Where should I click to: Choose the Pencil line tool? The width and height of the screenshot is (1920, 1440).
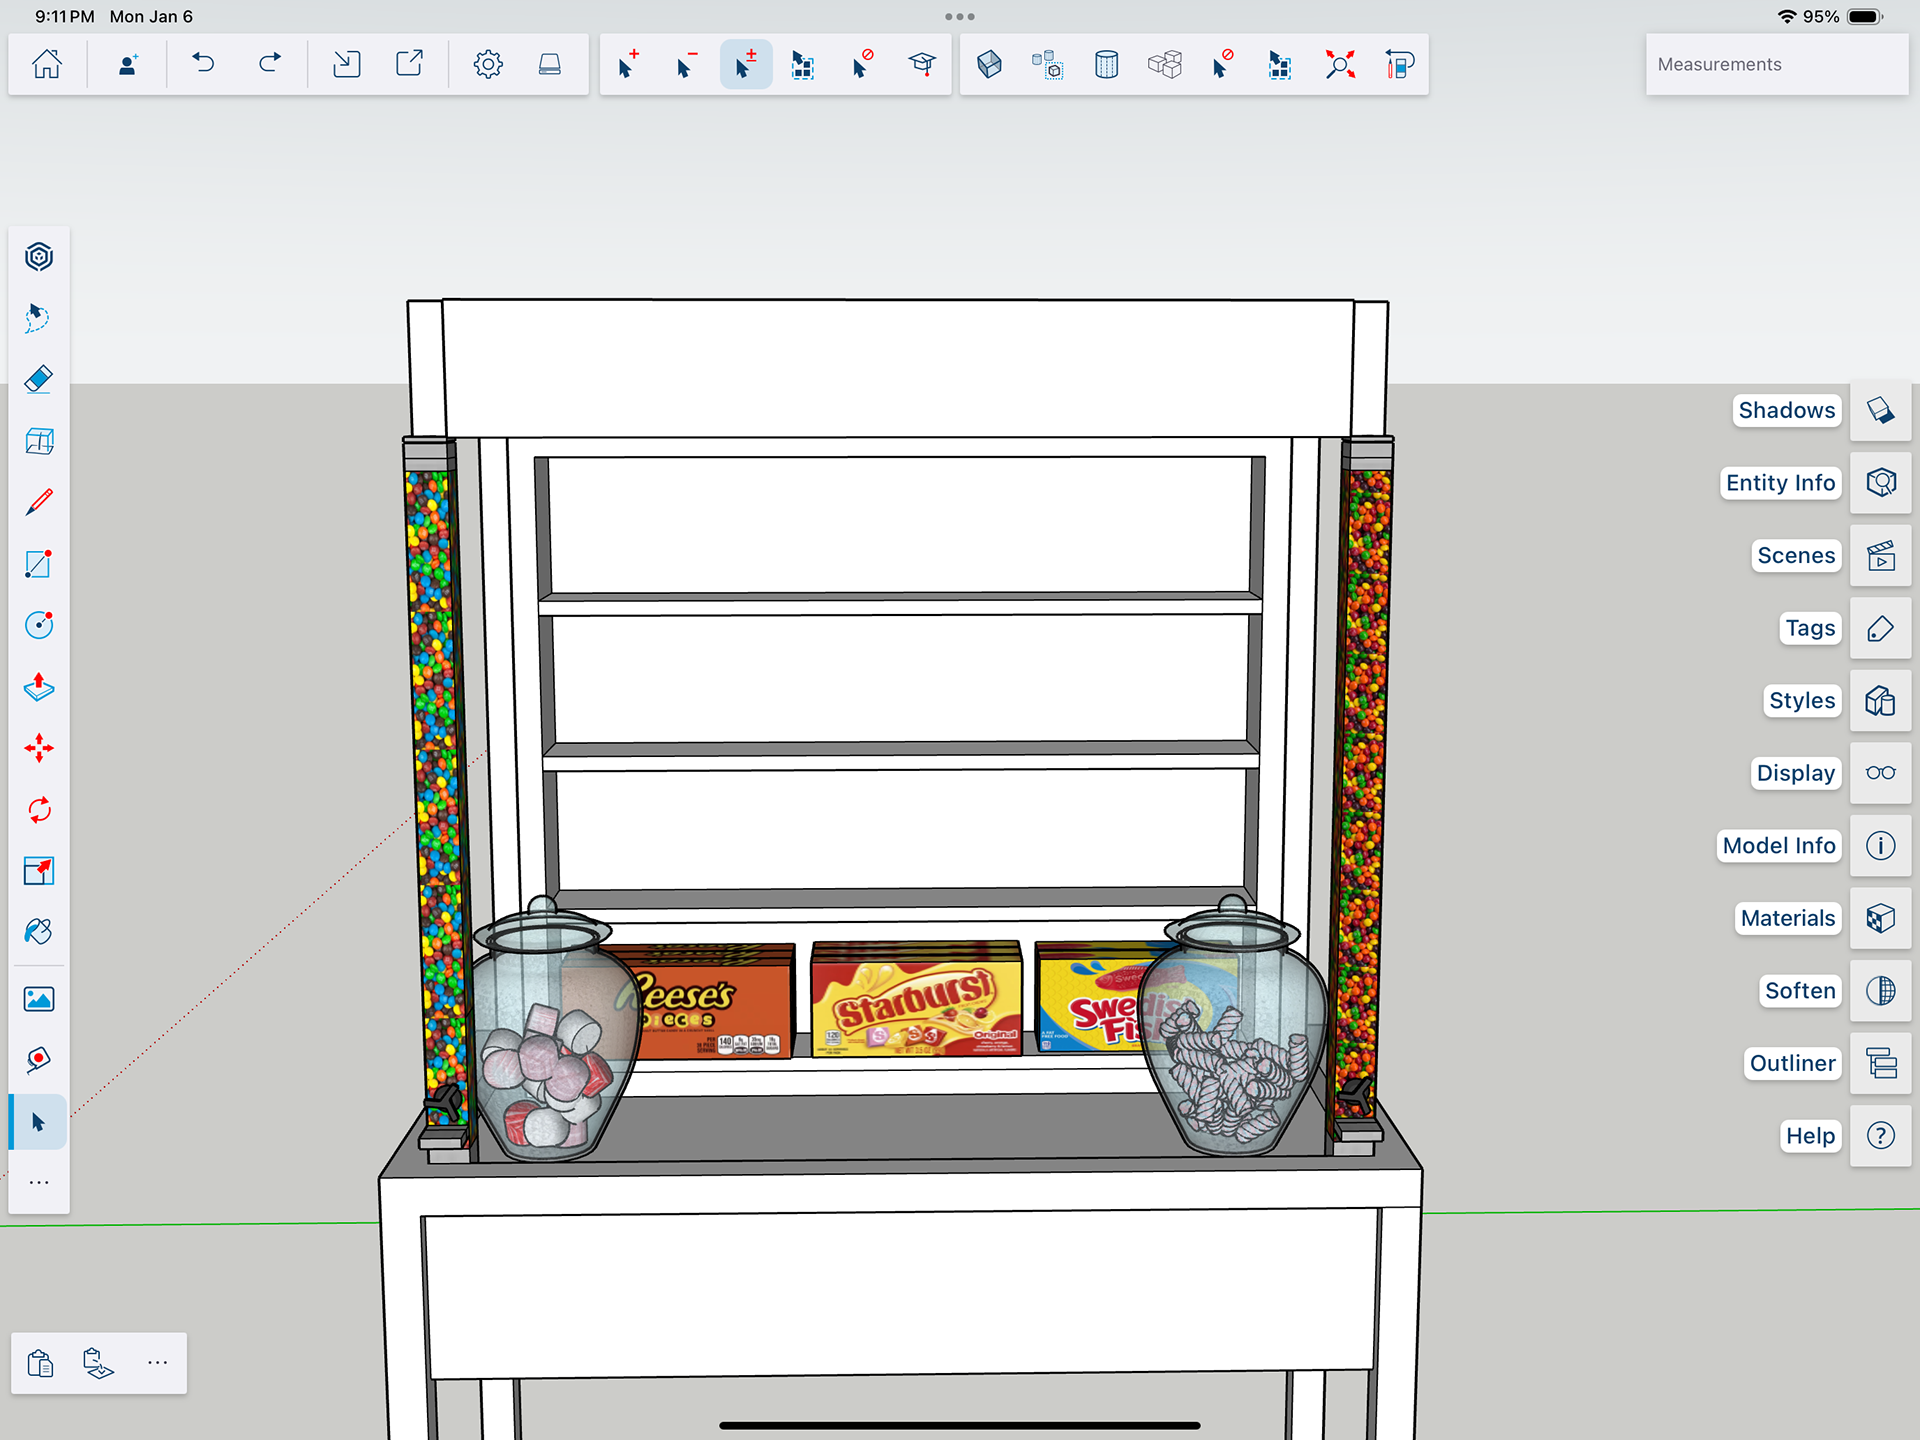point(38,502)
